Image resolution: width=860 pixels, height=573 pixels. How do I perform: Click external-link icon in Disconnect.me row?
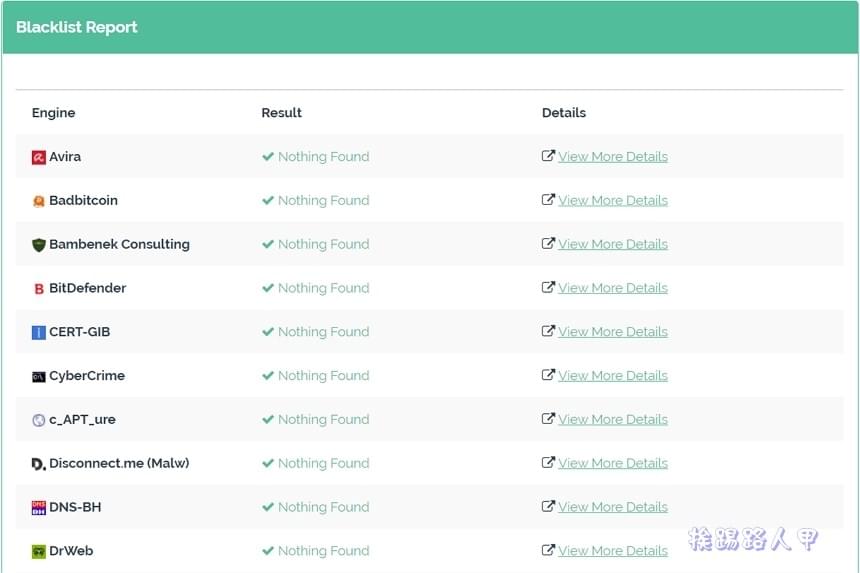(x=548, y=463)
